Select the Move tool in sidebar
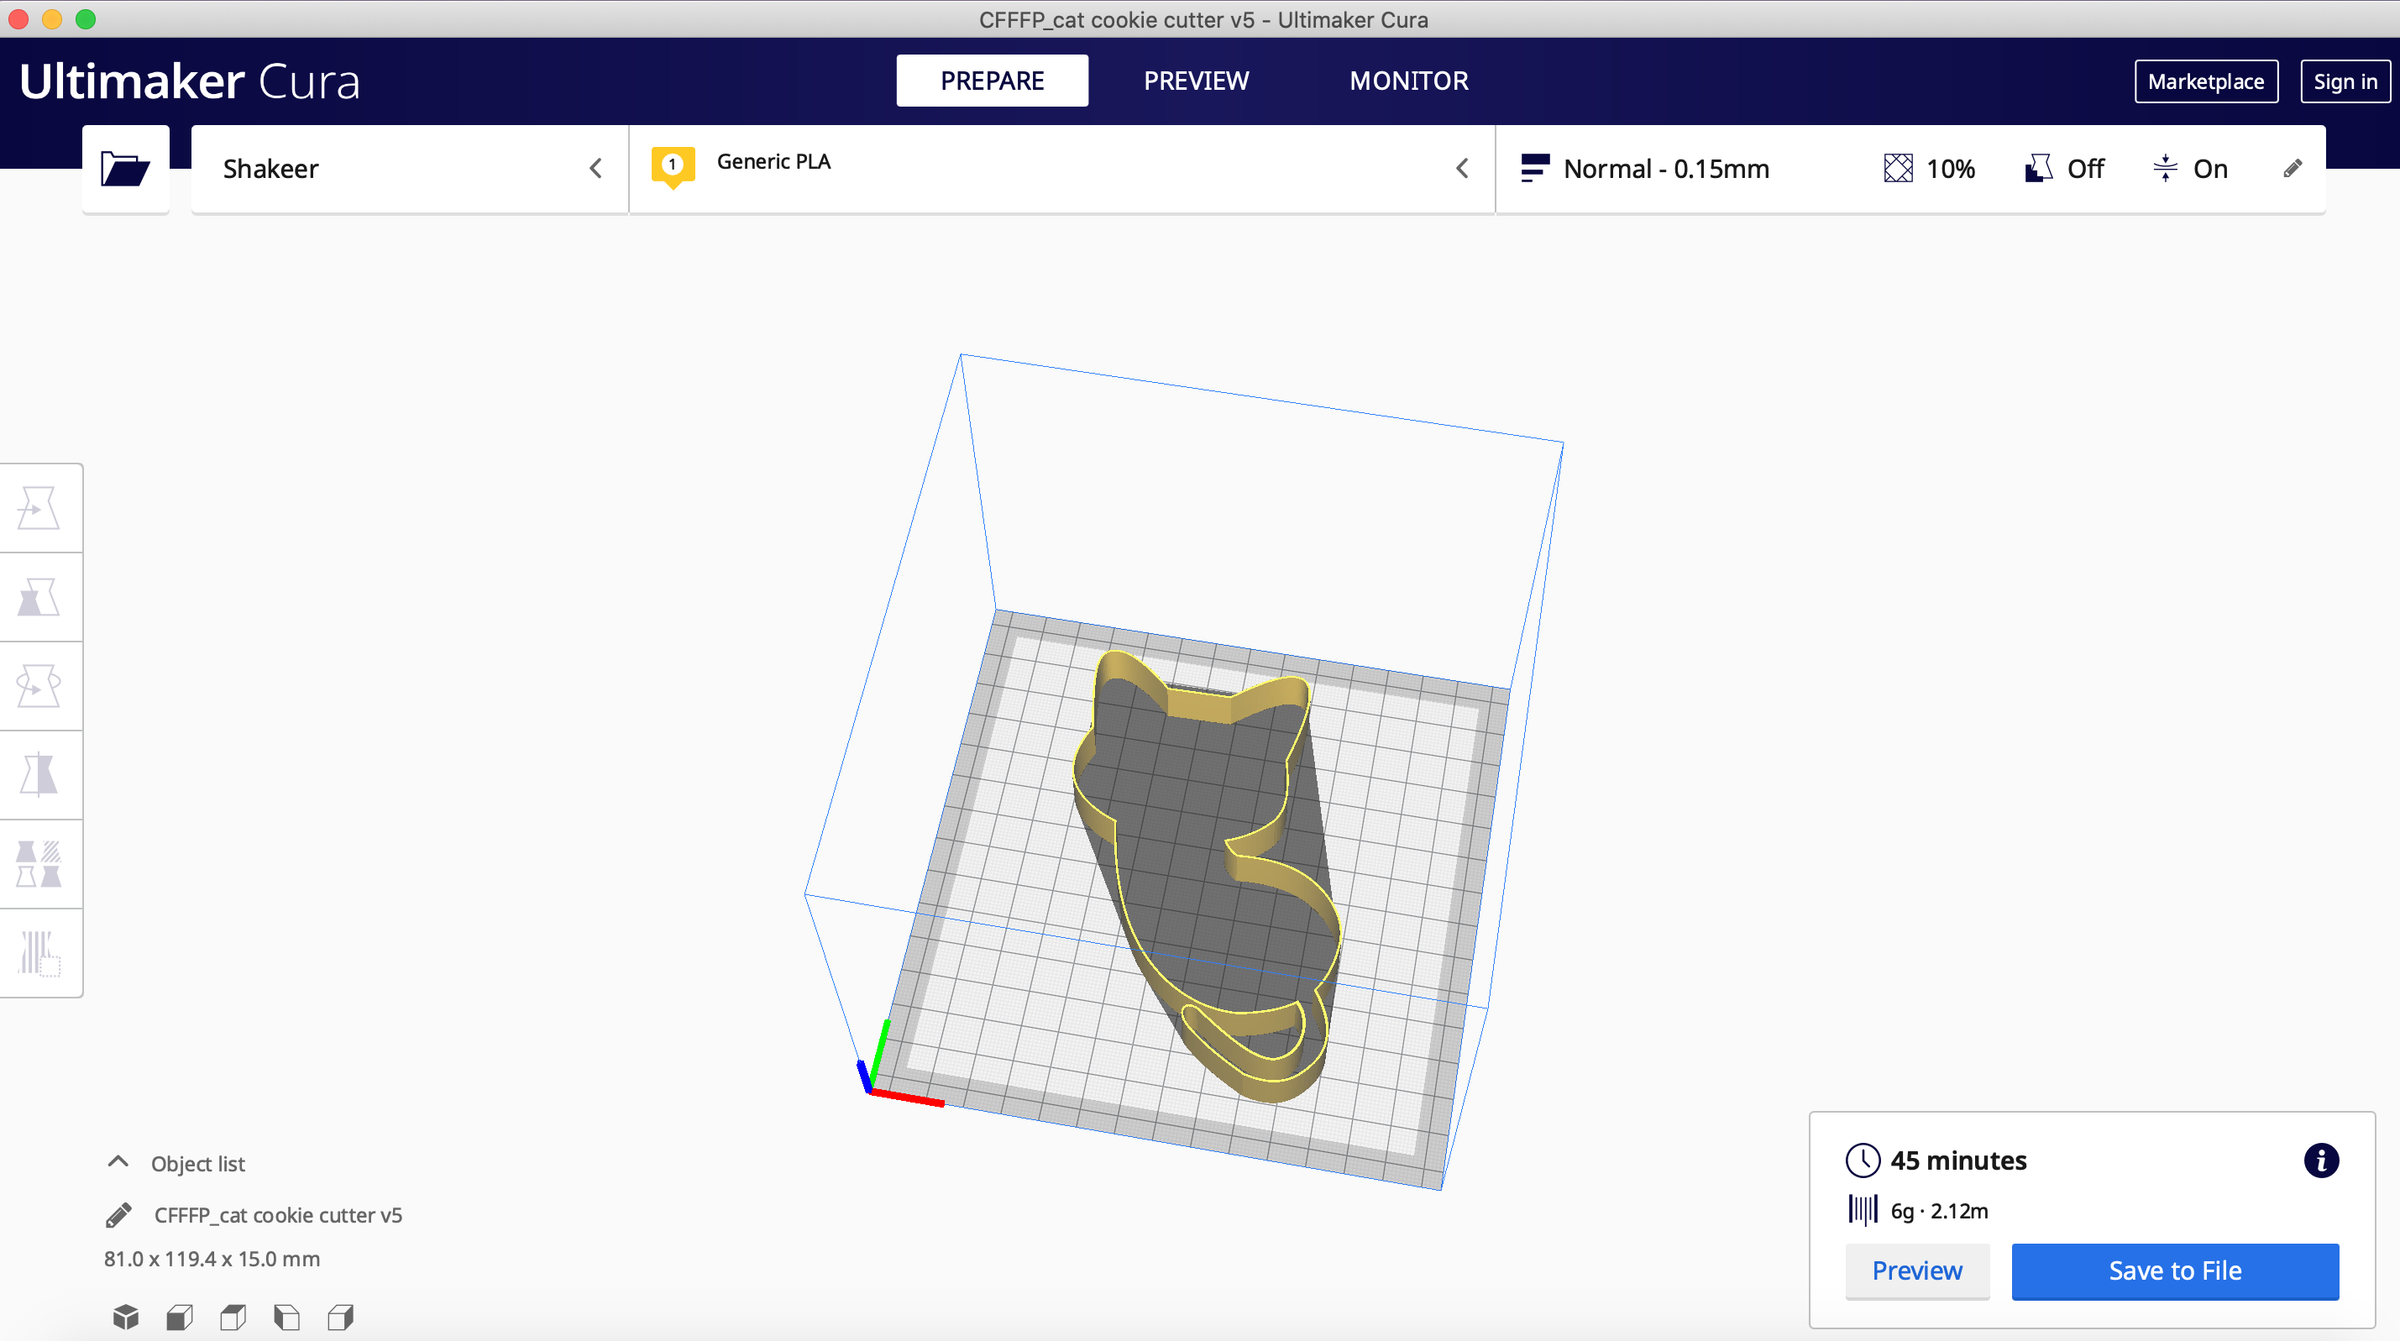This screenshot has height=1341, width=2400. (x=39, y=508)
